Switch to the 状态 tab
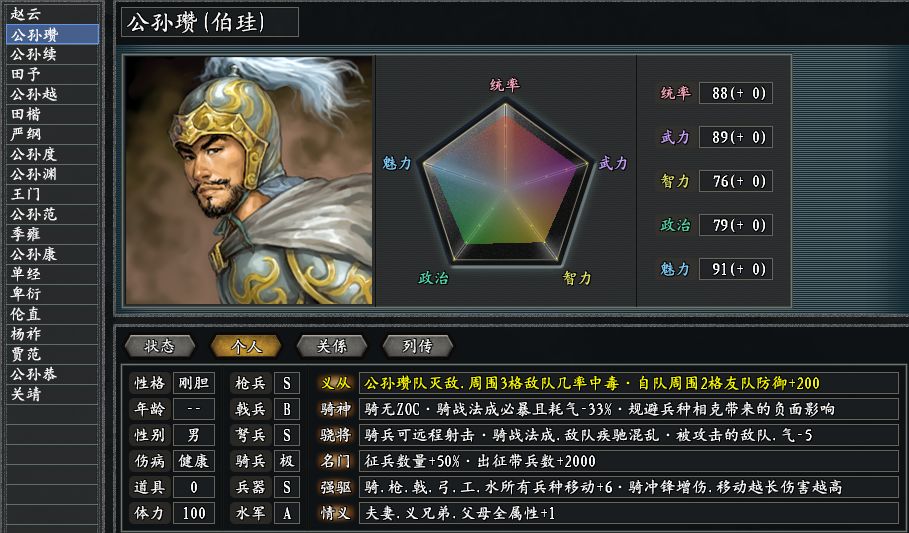The image size is (909, 533). pos(160,346)
